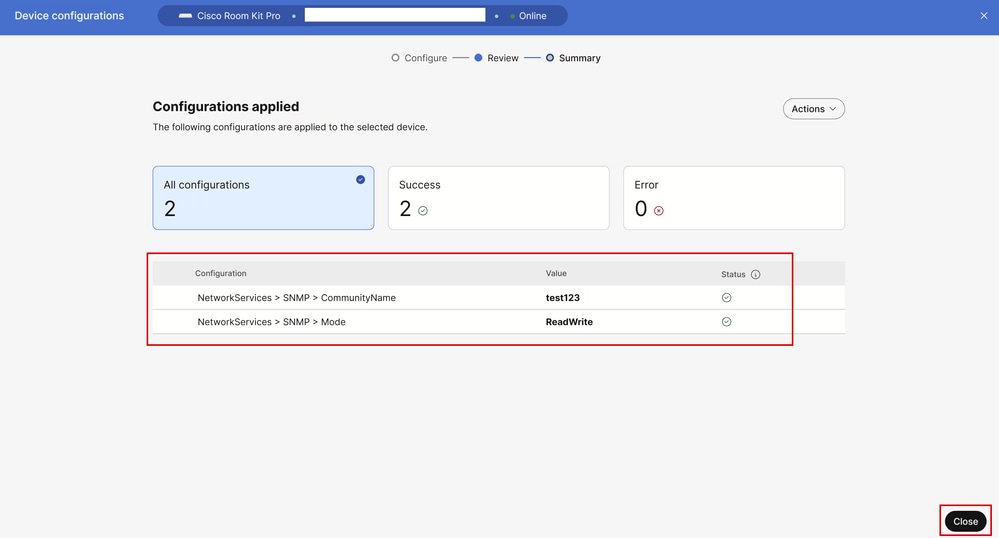Click the Configuration column header
The width and height of the screenshot is (999, 538).
coord(220,273)
